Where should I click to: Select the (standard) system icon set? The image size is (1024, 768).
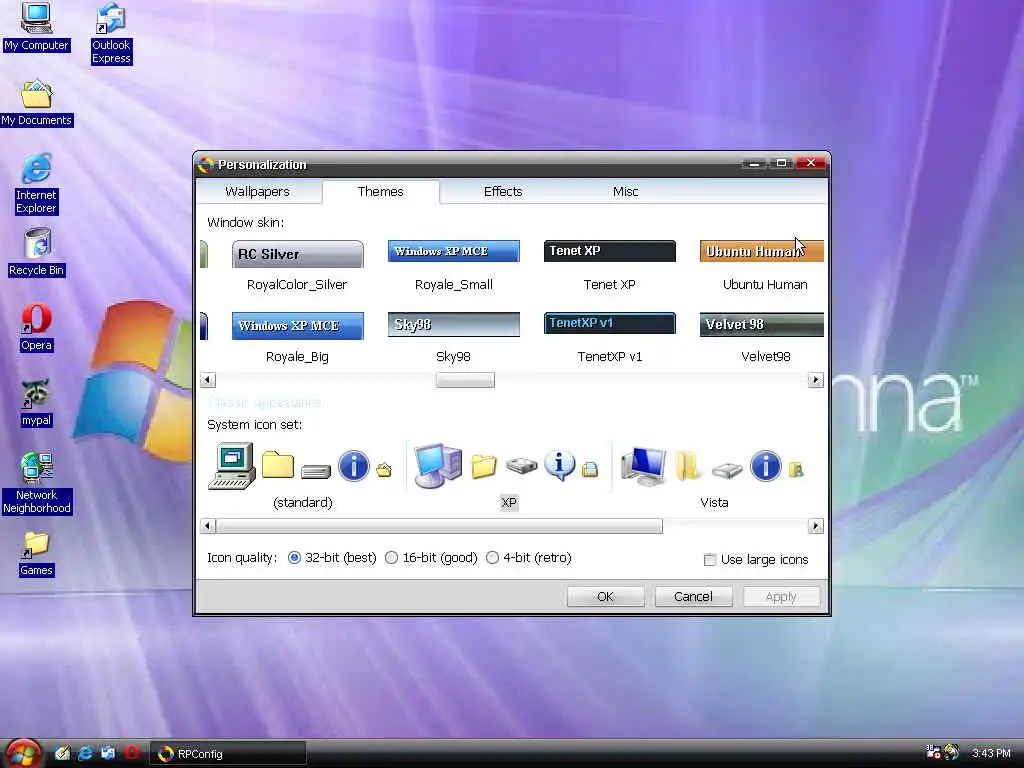click(302, 476)
